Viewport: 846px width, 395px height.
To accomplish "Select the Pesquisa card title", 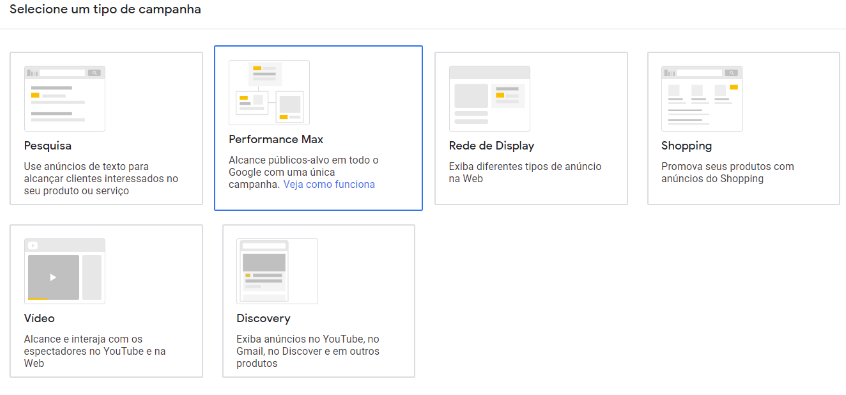I will click(x=48, y=146).
